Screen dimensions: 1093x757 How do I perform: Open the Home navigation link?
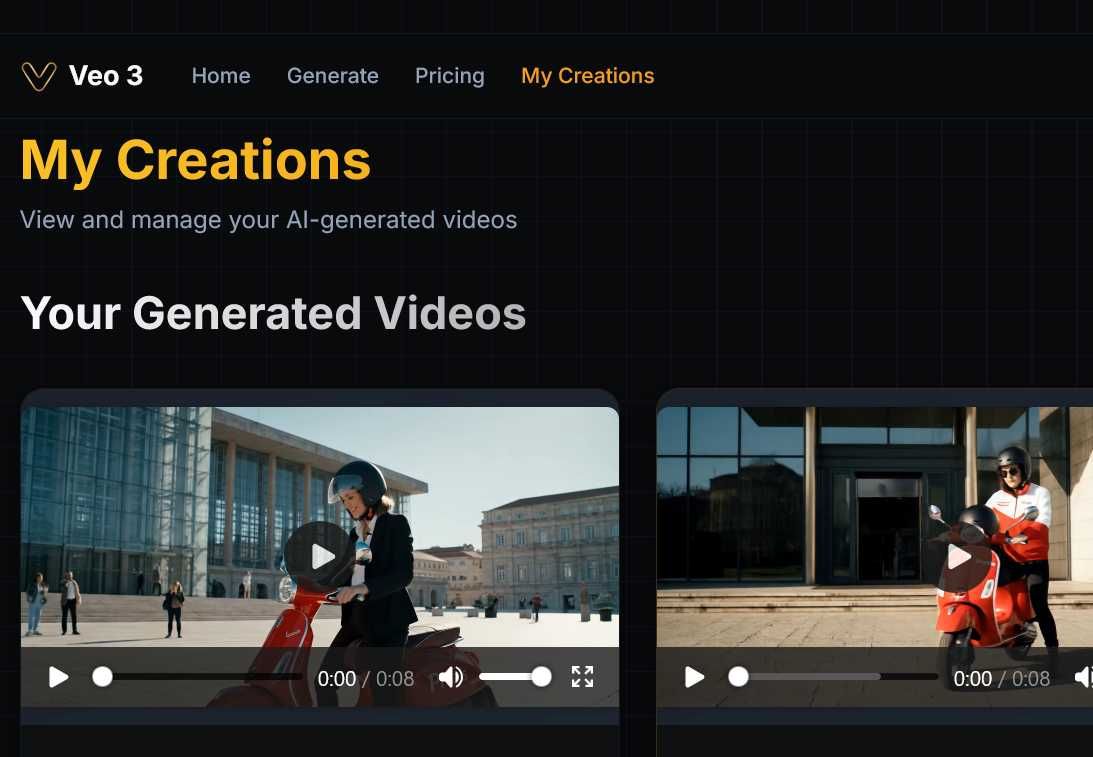(221, 75)
